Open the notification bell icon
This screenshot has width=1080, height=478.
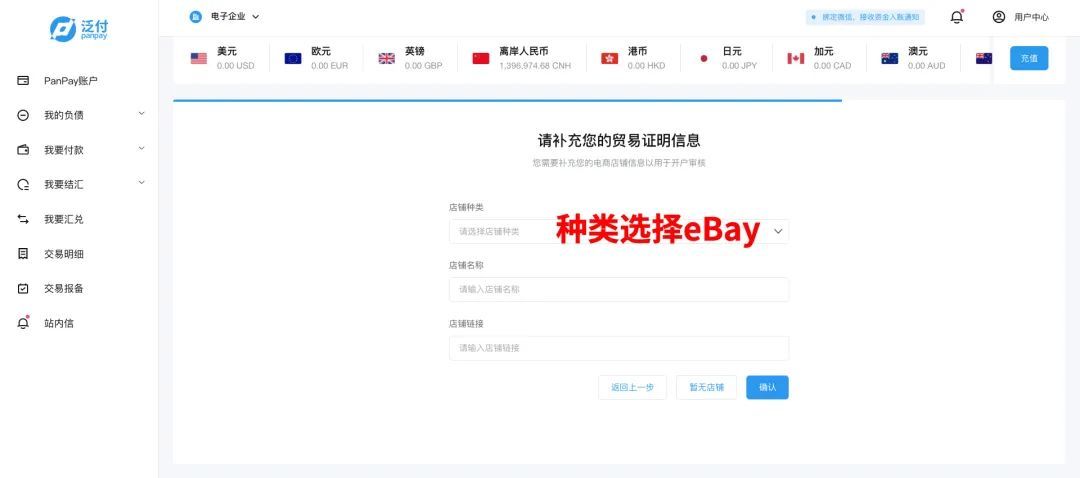957,17
